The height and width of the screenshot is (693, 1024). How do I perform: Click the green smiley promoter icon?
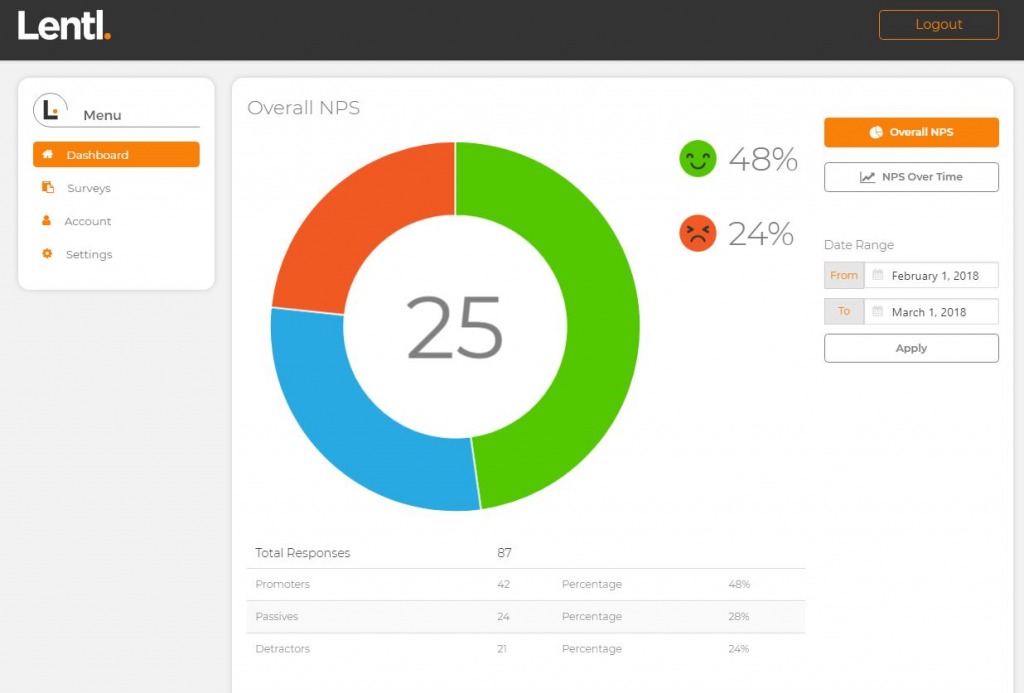click(x=697, y=158)
